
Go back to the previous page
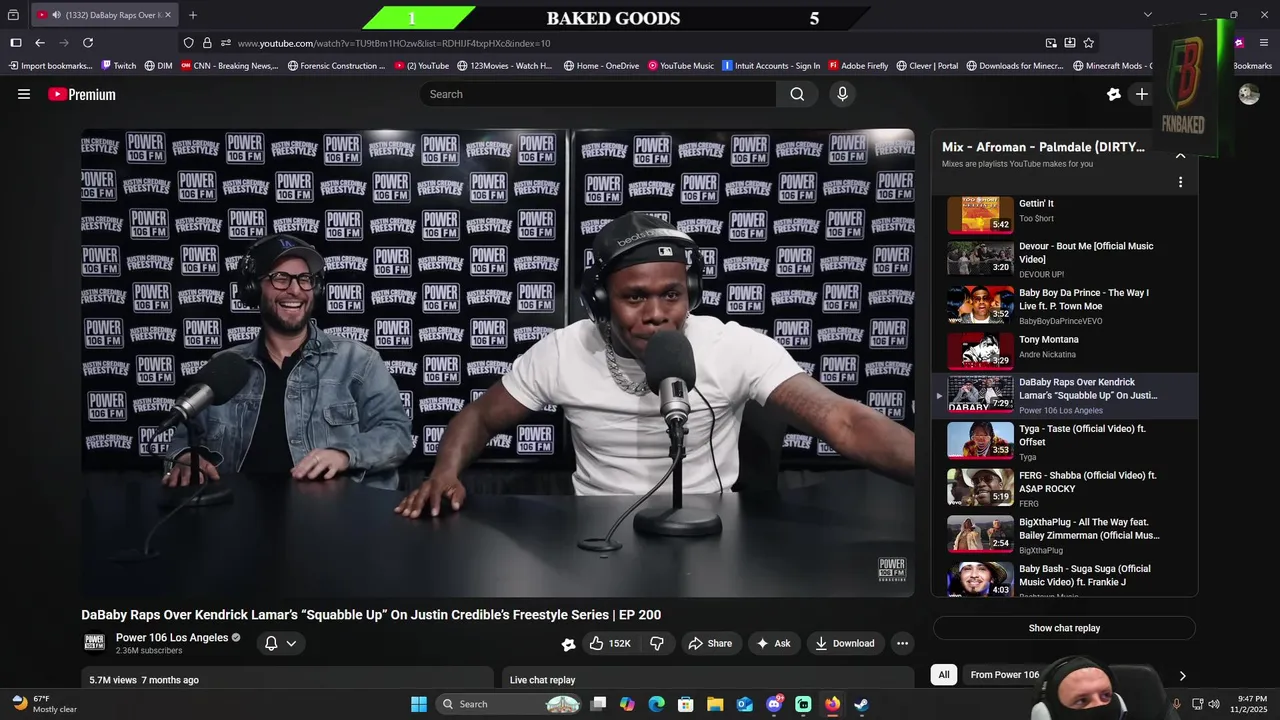coord(40,43)
